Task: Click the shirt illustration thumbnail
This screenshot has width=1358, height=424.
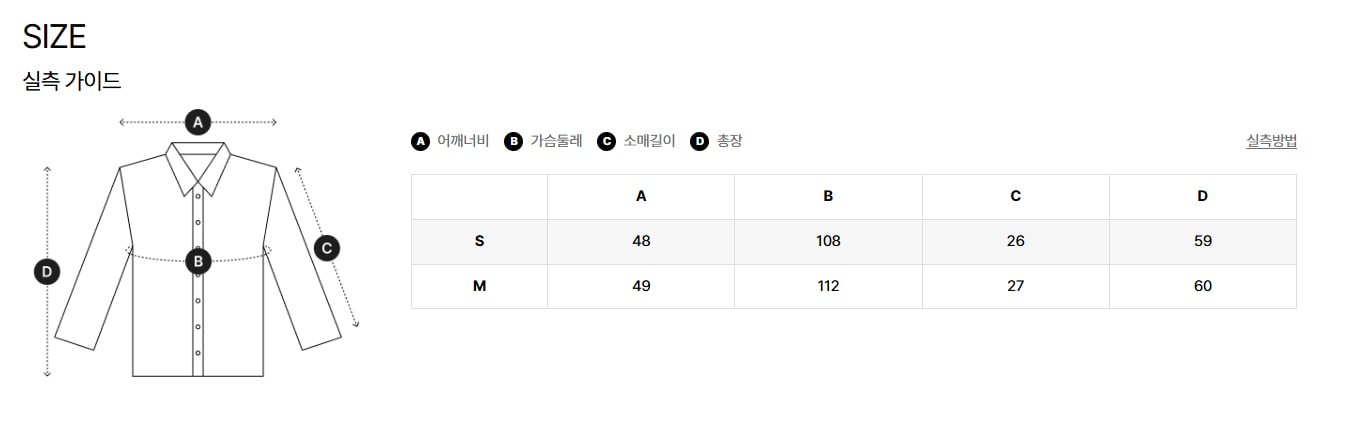Action: (x=198, y=245)
